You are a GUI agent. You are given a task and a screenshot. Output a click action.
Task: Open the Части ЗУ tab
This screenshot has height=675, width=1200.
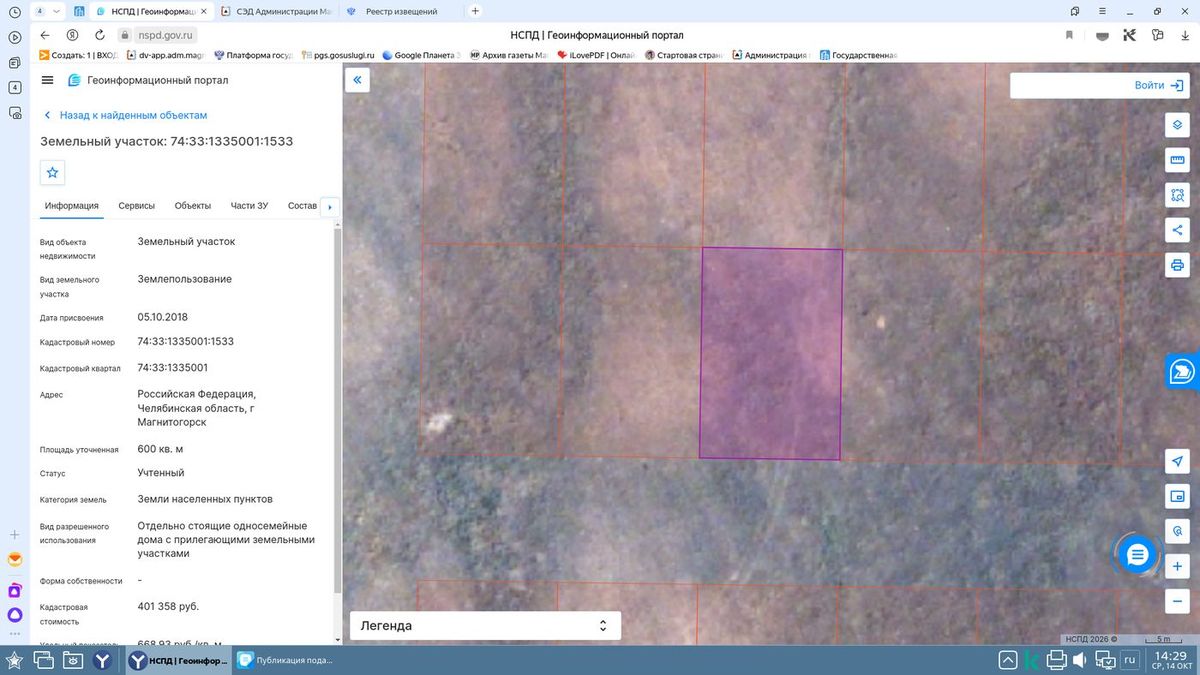pos(249,206)
